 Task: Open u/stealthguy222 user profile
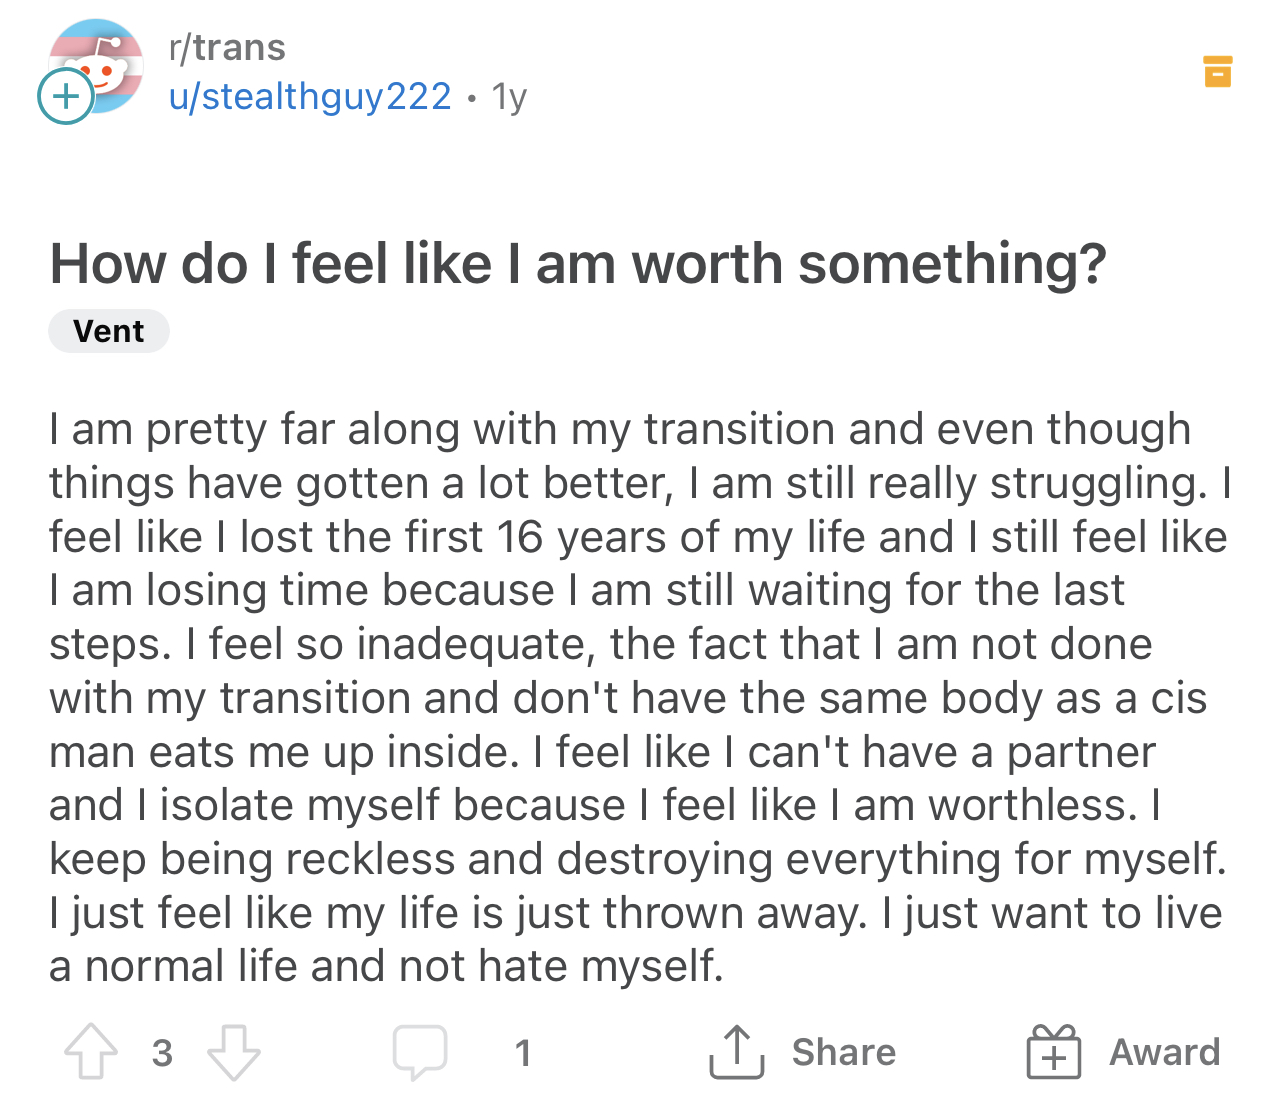tap(310, 97)
